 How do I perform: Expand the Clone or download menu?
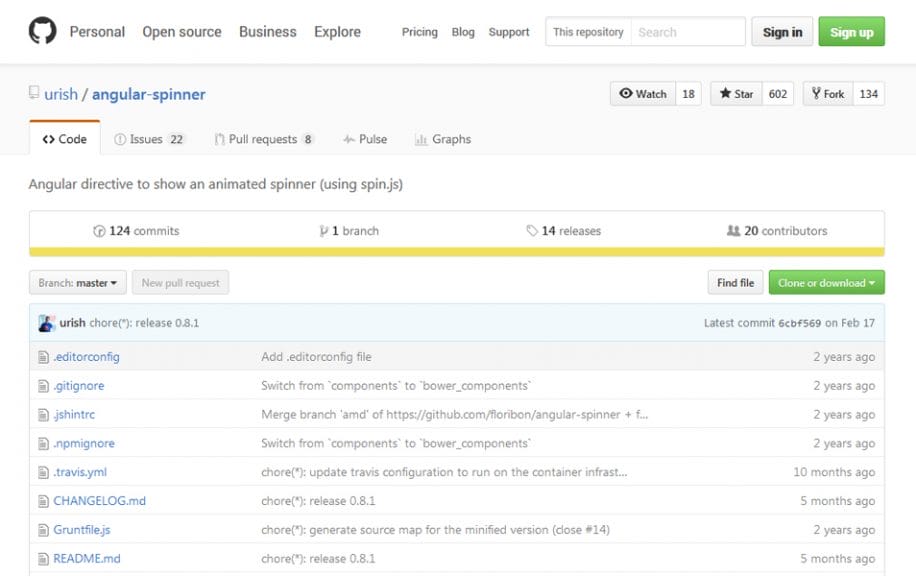point(826,282)
